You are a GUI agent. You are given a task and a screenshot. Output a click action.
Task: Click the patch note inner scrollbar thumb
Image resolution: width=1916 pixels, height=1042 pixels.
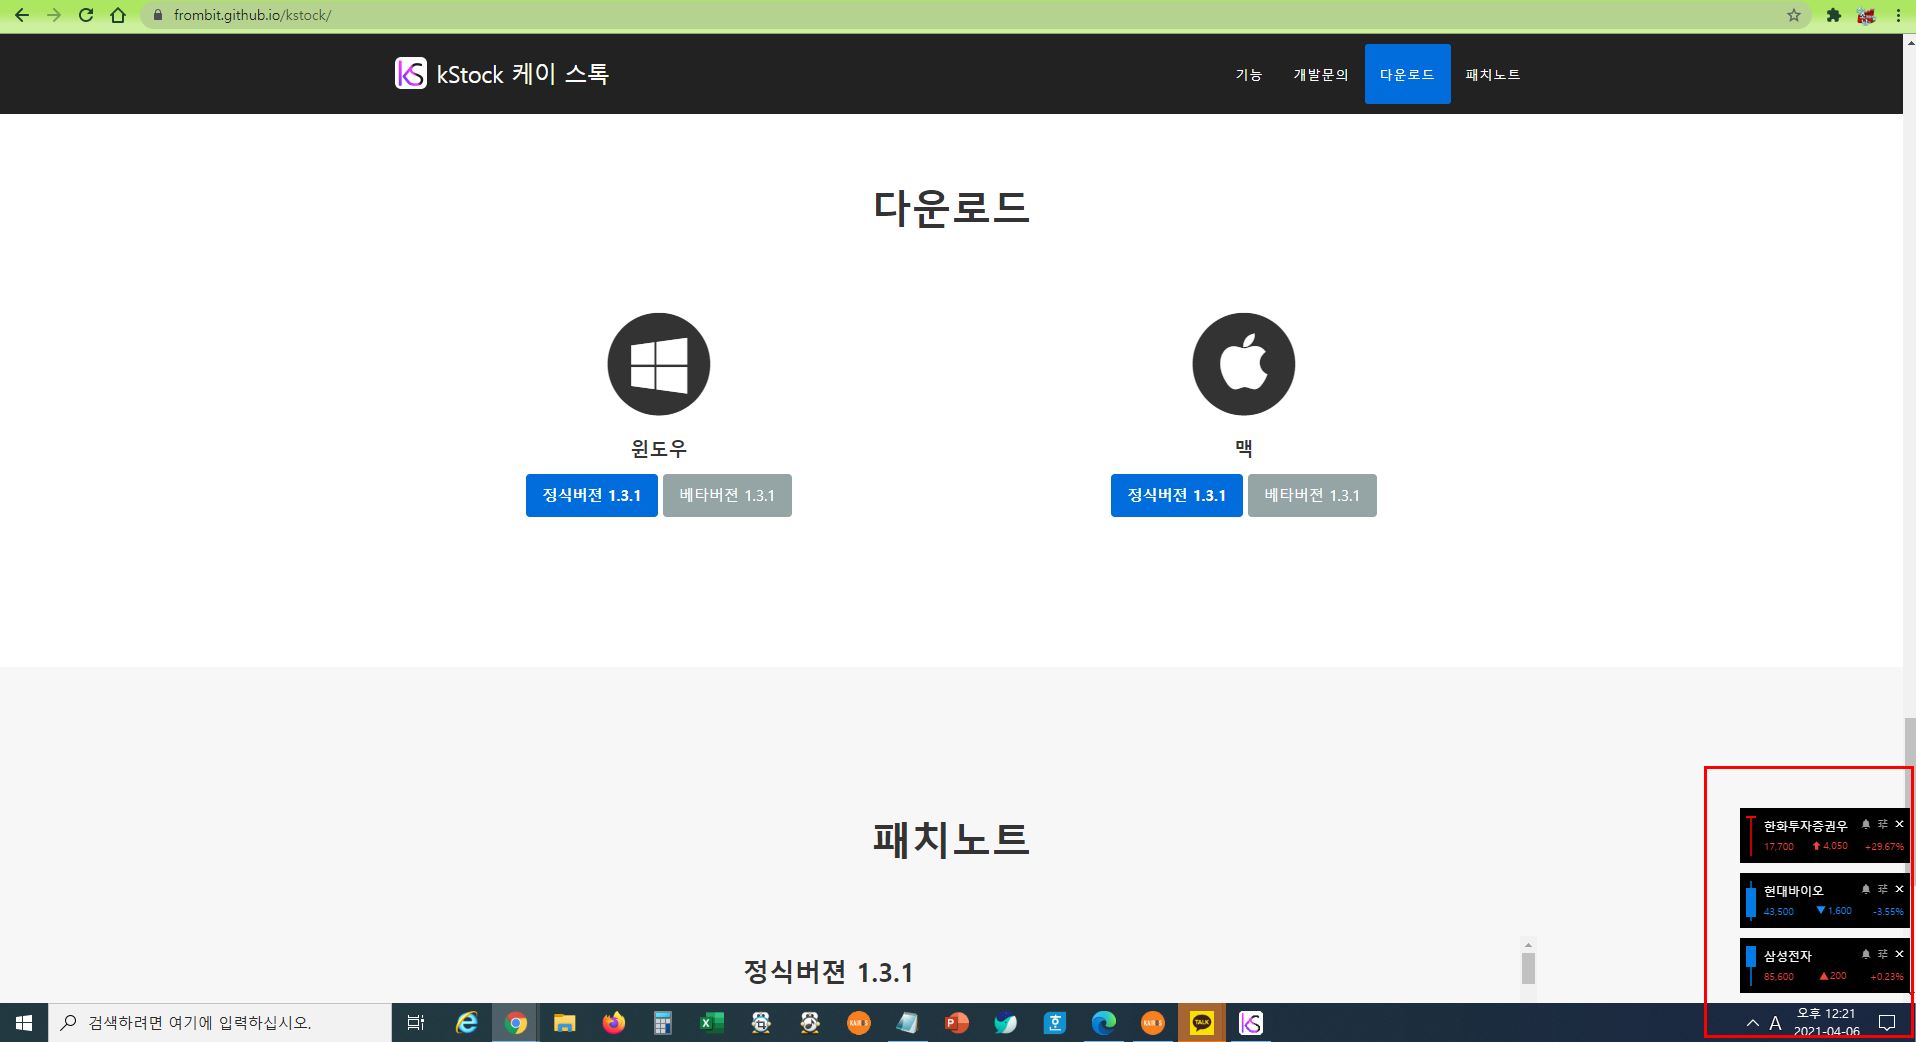tap(1528, 968)
